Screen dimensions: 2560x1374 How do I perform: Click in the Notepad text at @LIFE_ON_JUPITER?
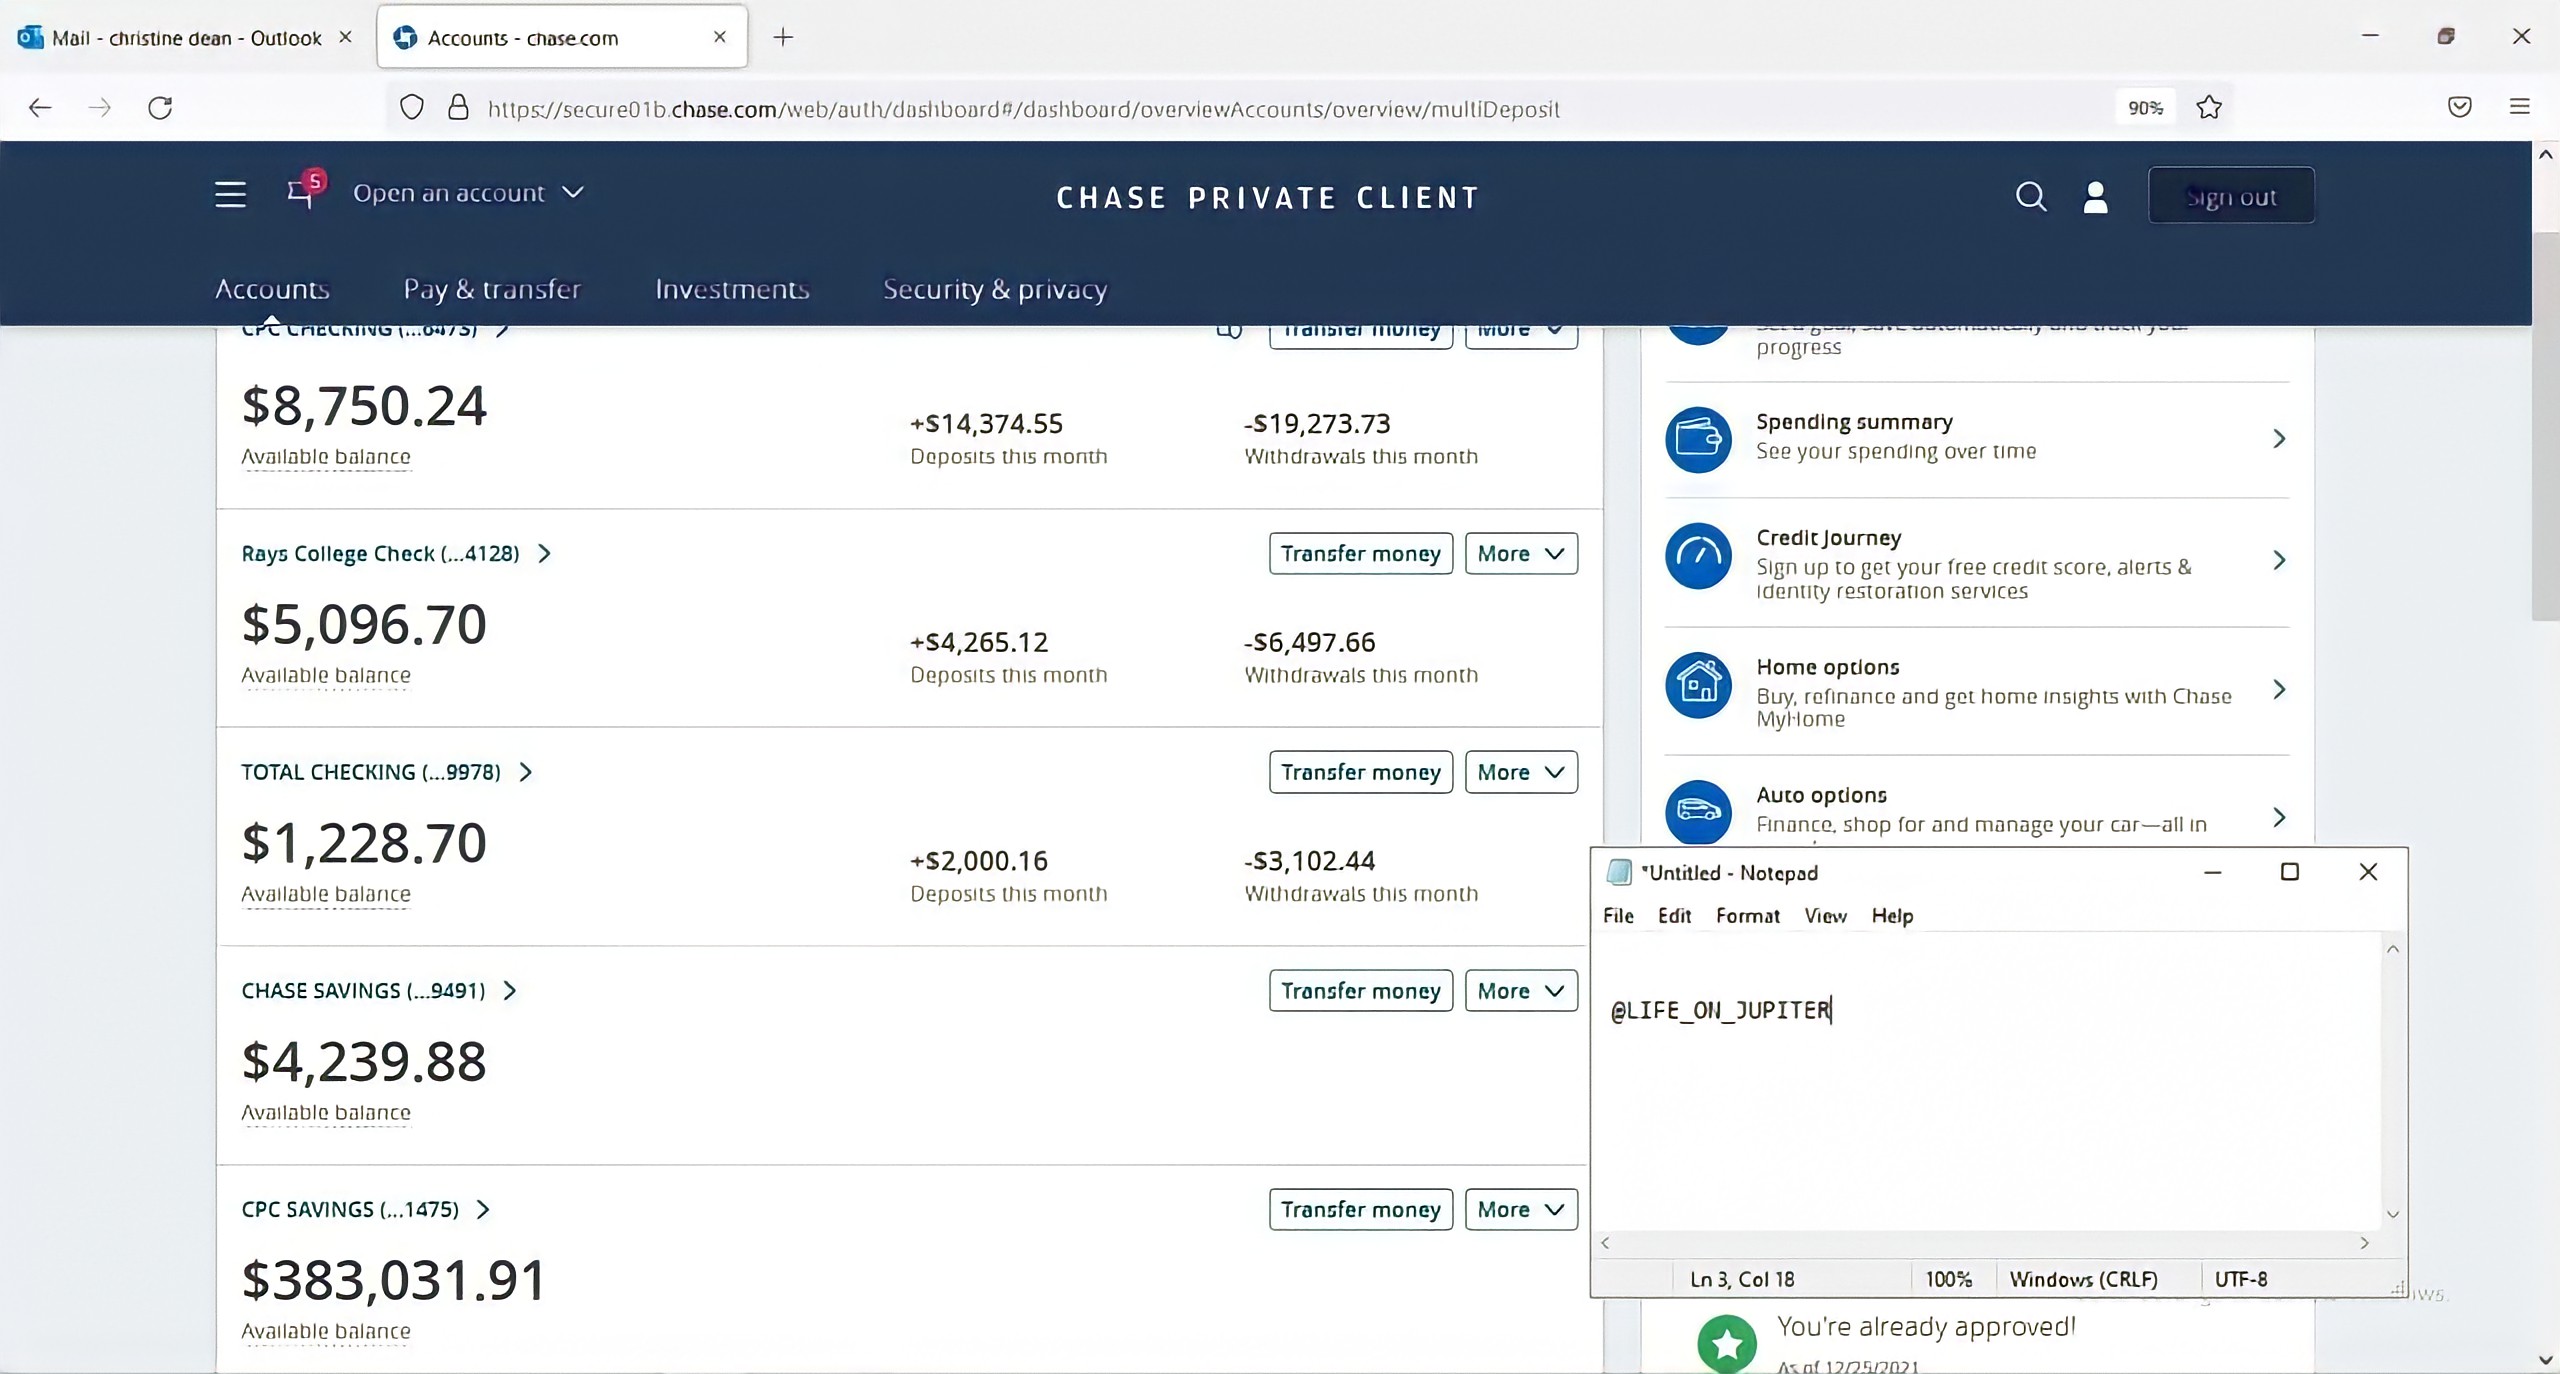click(x=1720, y=1010)
